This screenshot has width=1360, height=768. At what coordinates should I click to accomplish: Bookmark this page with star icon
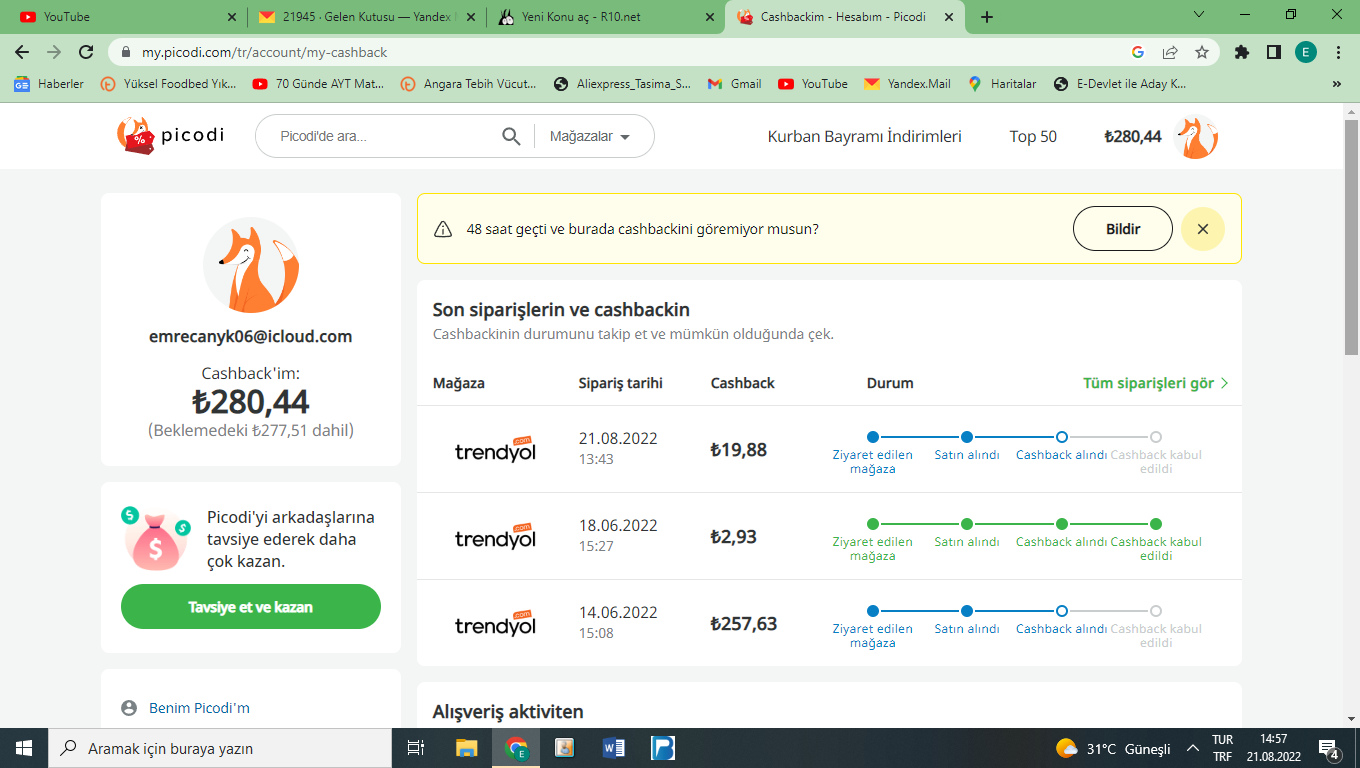(x=1202, y=52)
